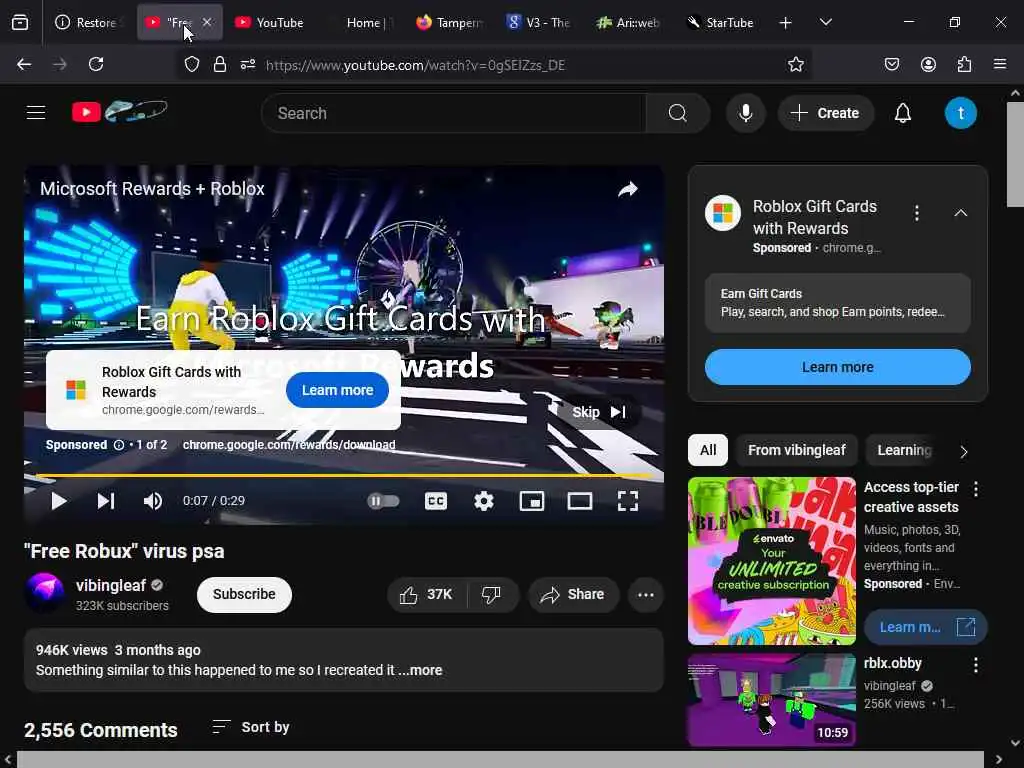
Task: Click the share arrow on video overlay
Action: click(x=628, y=189)
